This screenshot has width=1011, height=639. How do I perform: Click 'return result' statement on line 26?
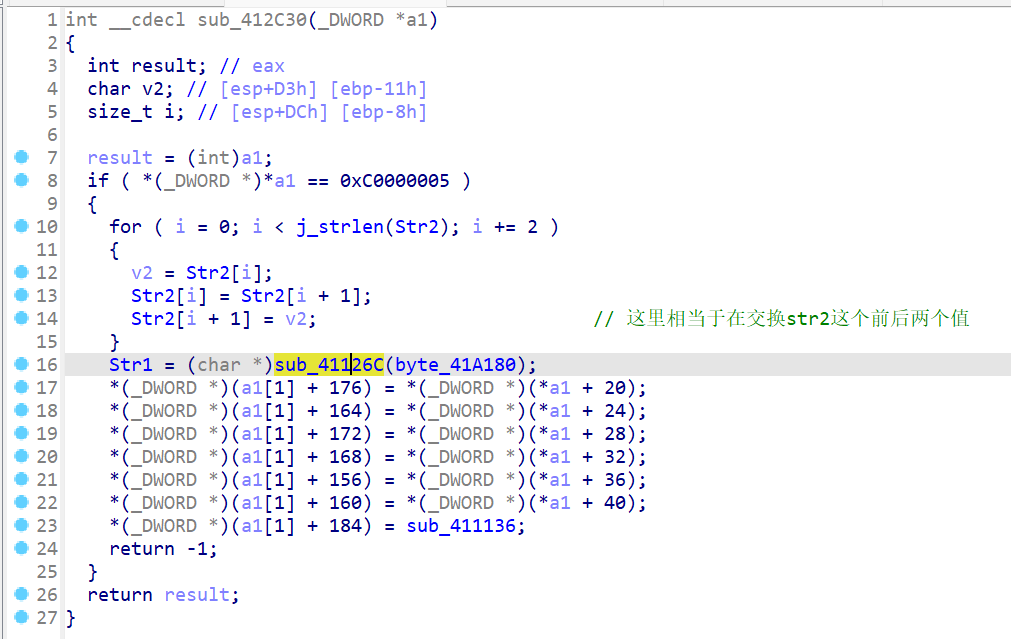click(x=163, y=595)
